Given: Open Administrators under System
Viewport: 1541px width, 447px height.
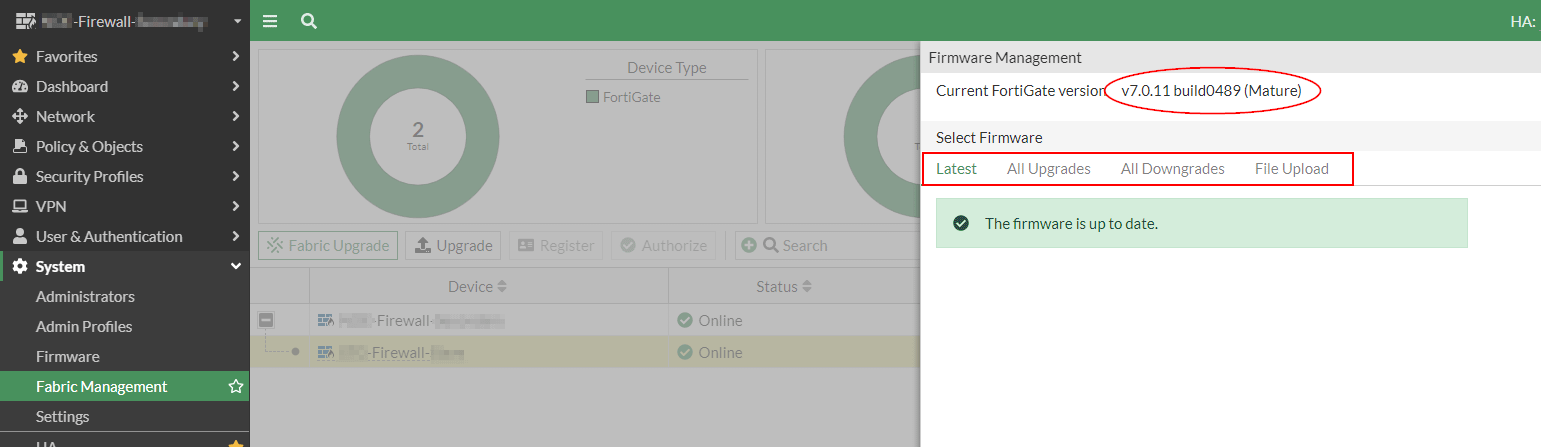Looking at the screenshot, I should point(85,296).
